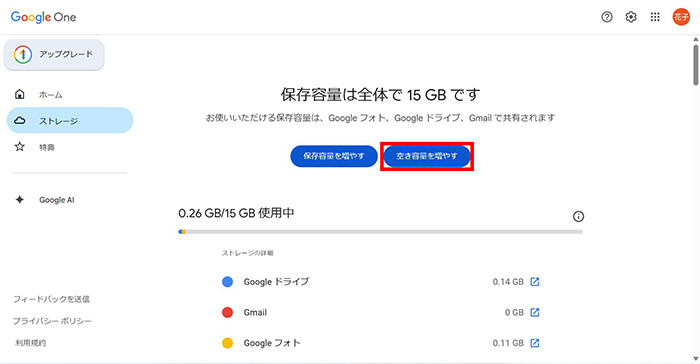Open the Google フォト external link icon
This screenshot has height=364, width=700.
pos(535,343)
